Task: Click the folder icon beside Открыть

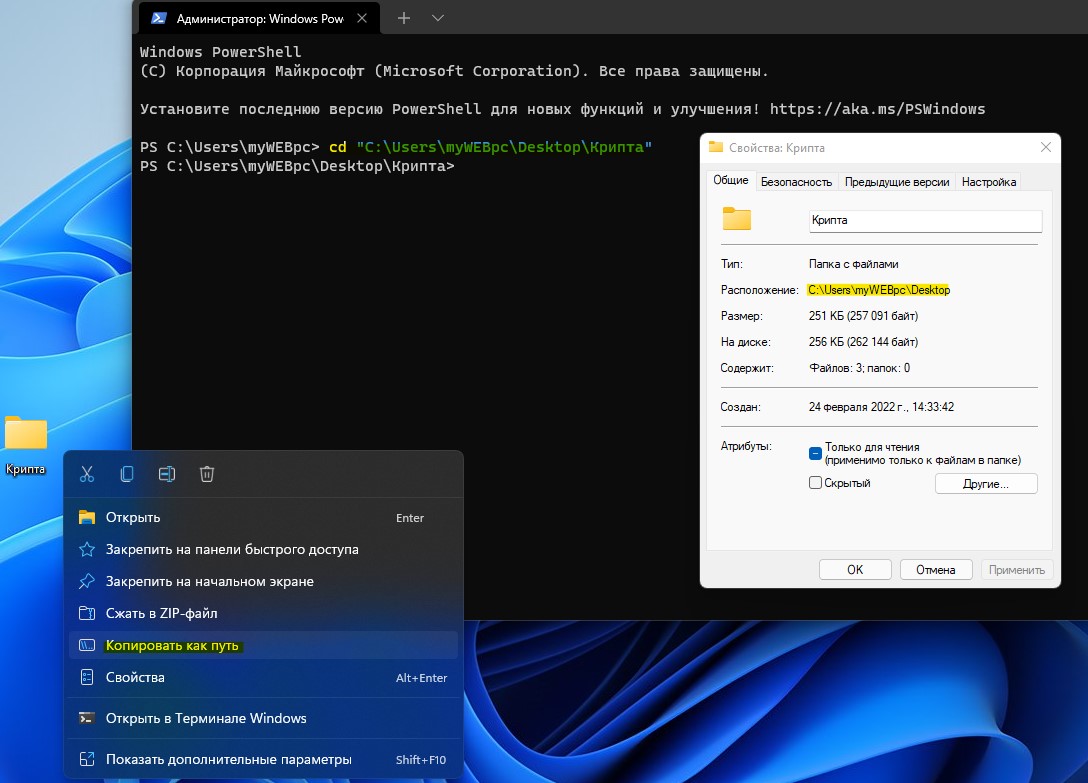Action: coord(87,517)
